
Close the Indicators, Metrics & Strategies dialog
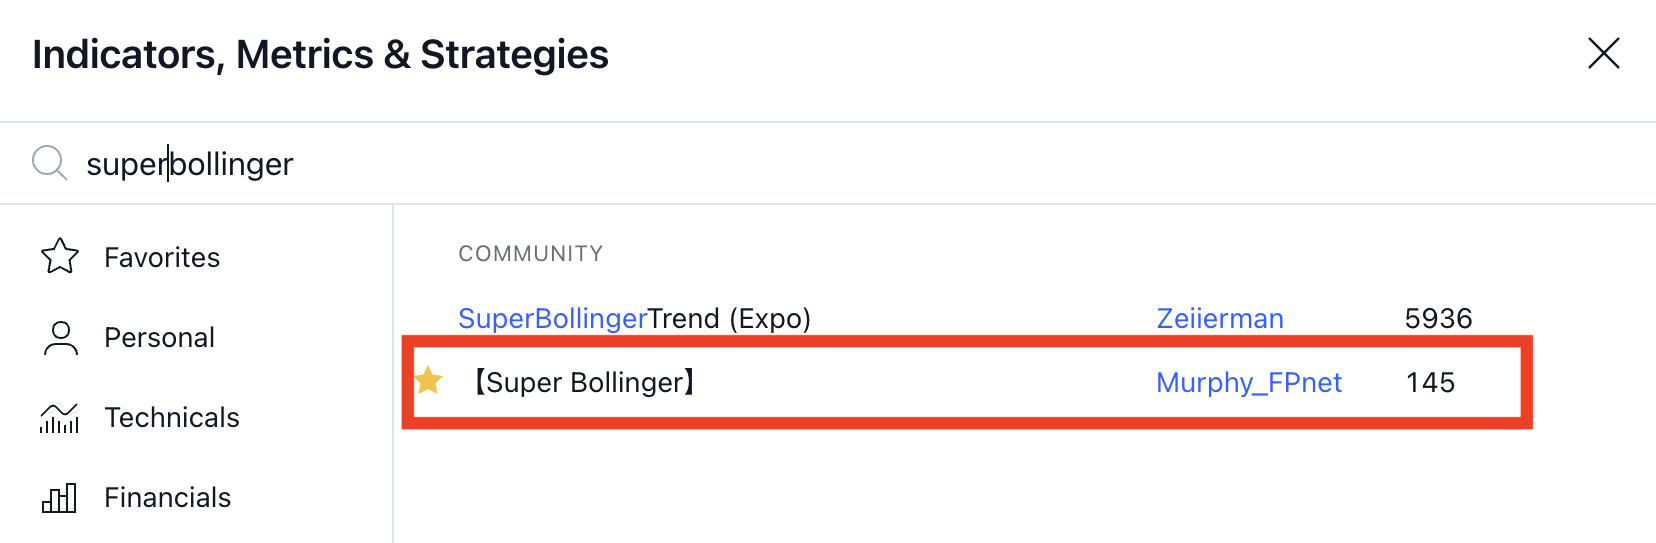[x=1603, y=53]
